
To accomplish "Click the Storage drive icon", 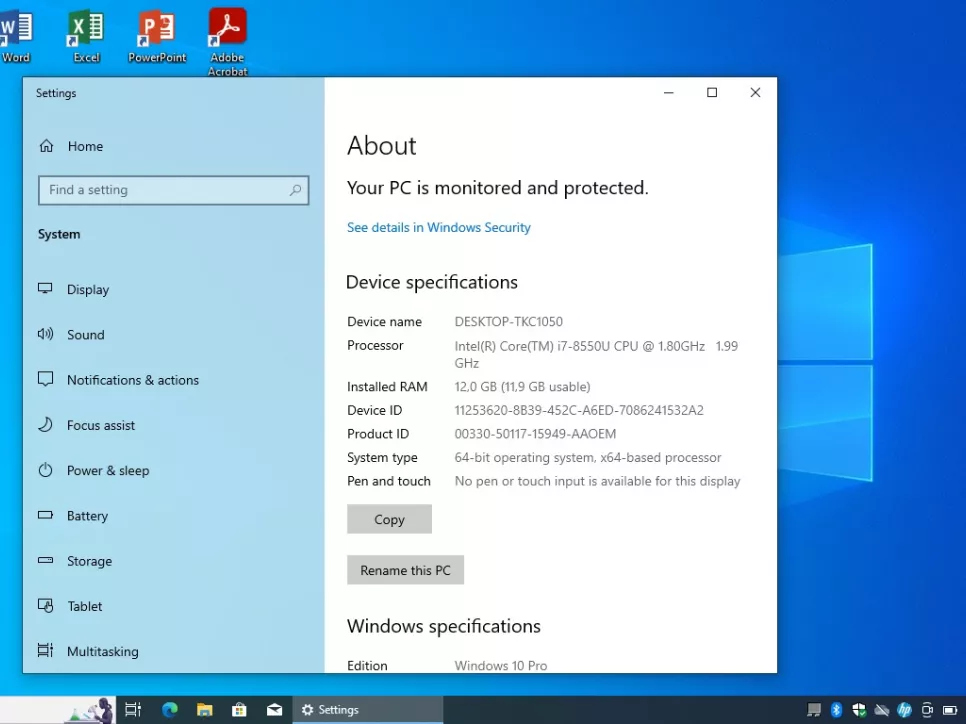I will click(x=45, y=560).
